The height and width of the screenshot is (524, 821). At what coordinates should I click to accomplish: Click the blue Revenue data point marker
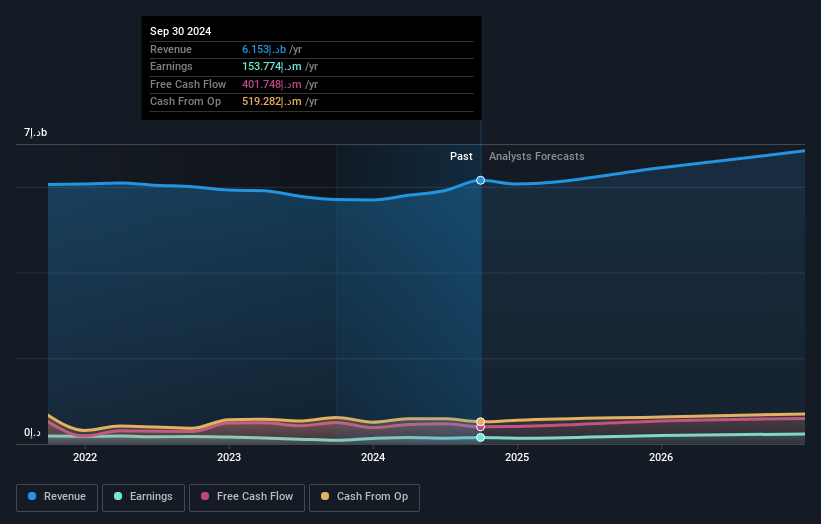(480, 181)
